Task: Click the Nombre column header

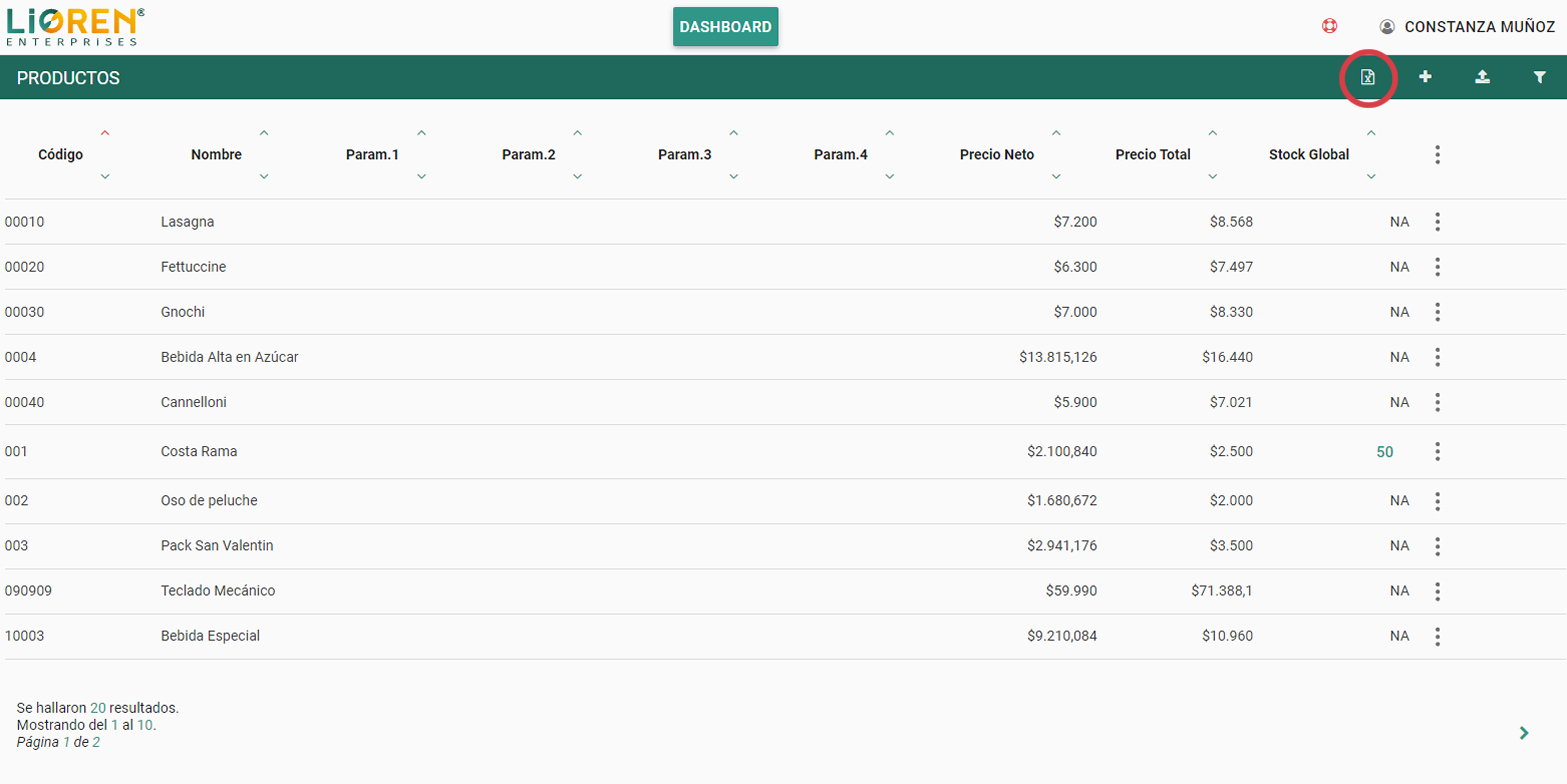Action: pyautogui.click(x=216, y=155)
